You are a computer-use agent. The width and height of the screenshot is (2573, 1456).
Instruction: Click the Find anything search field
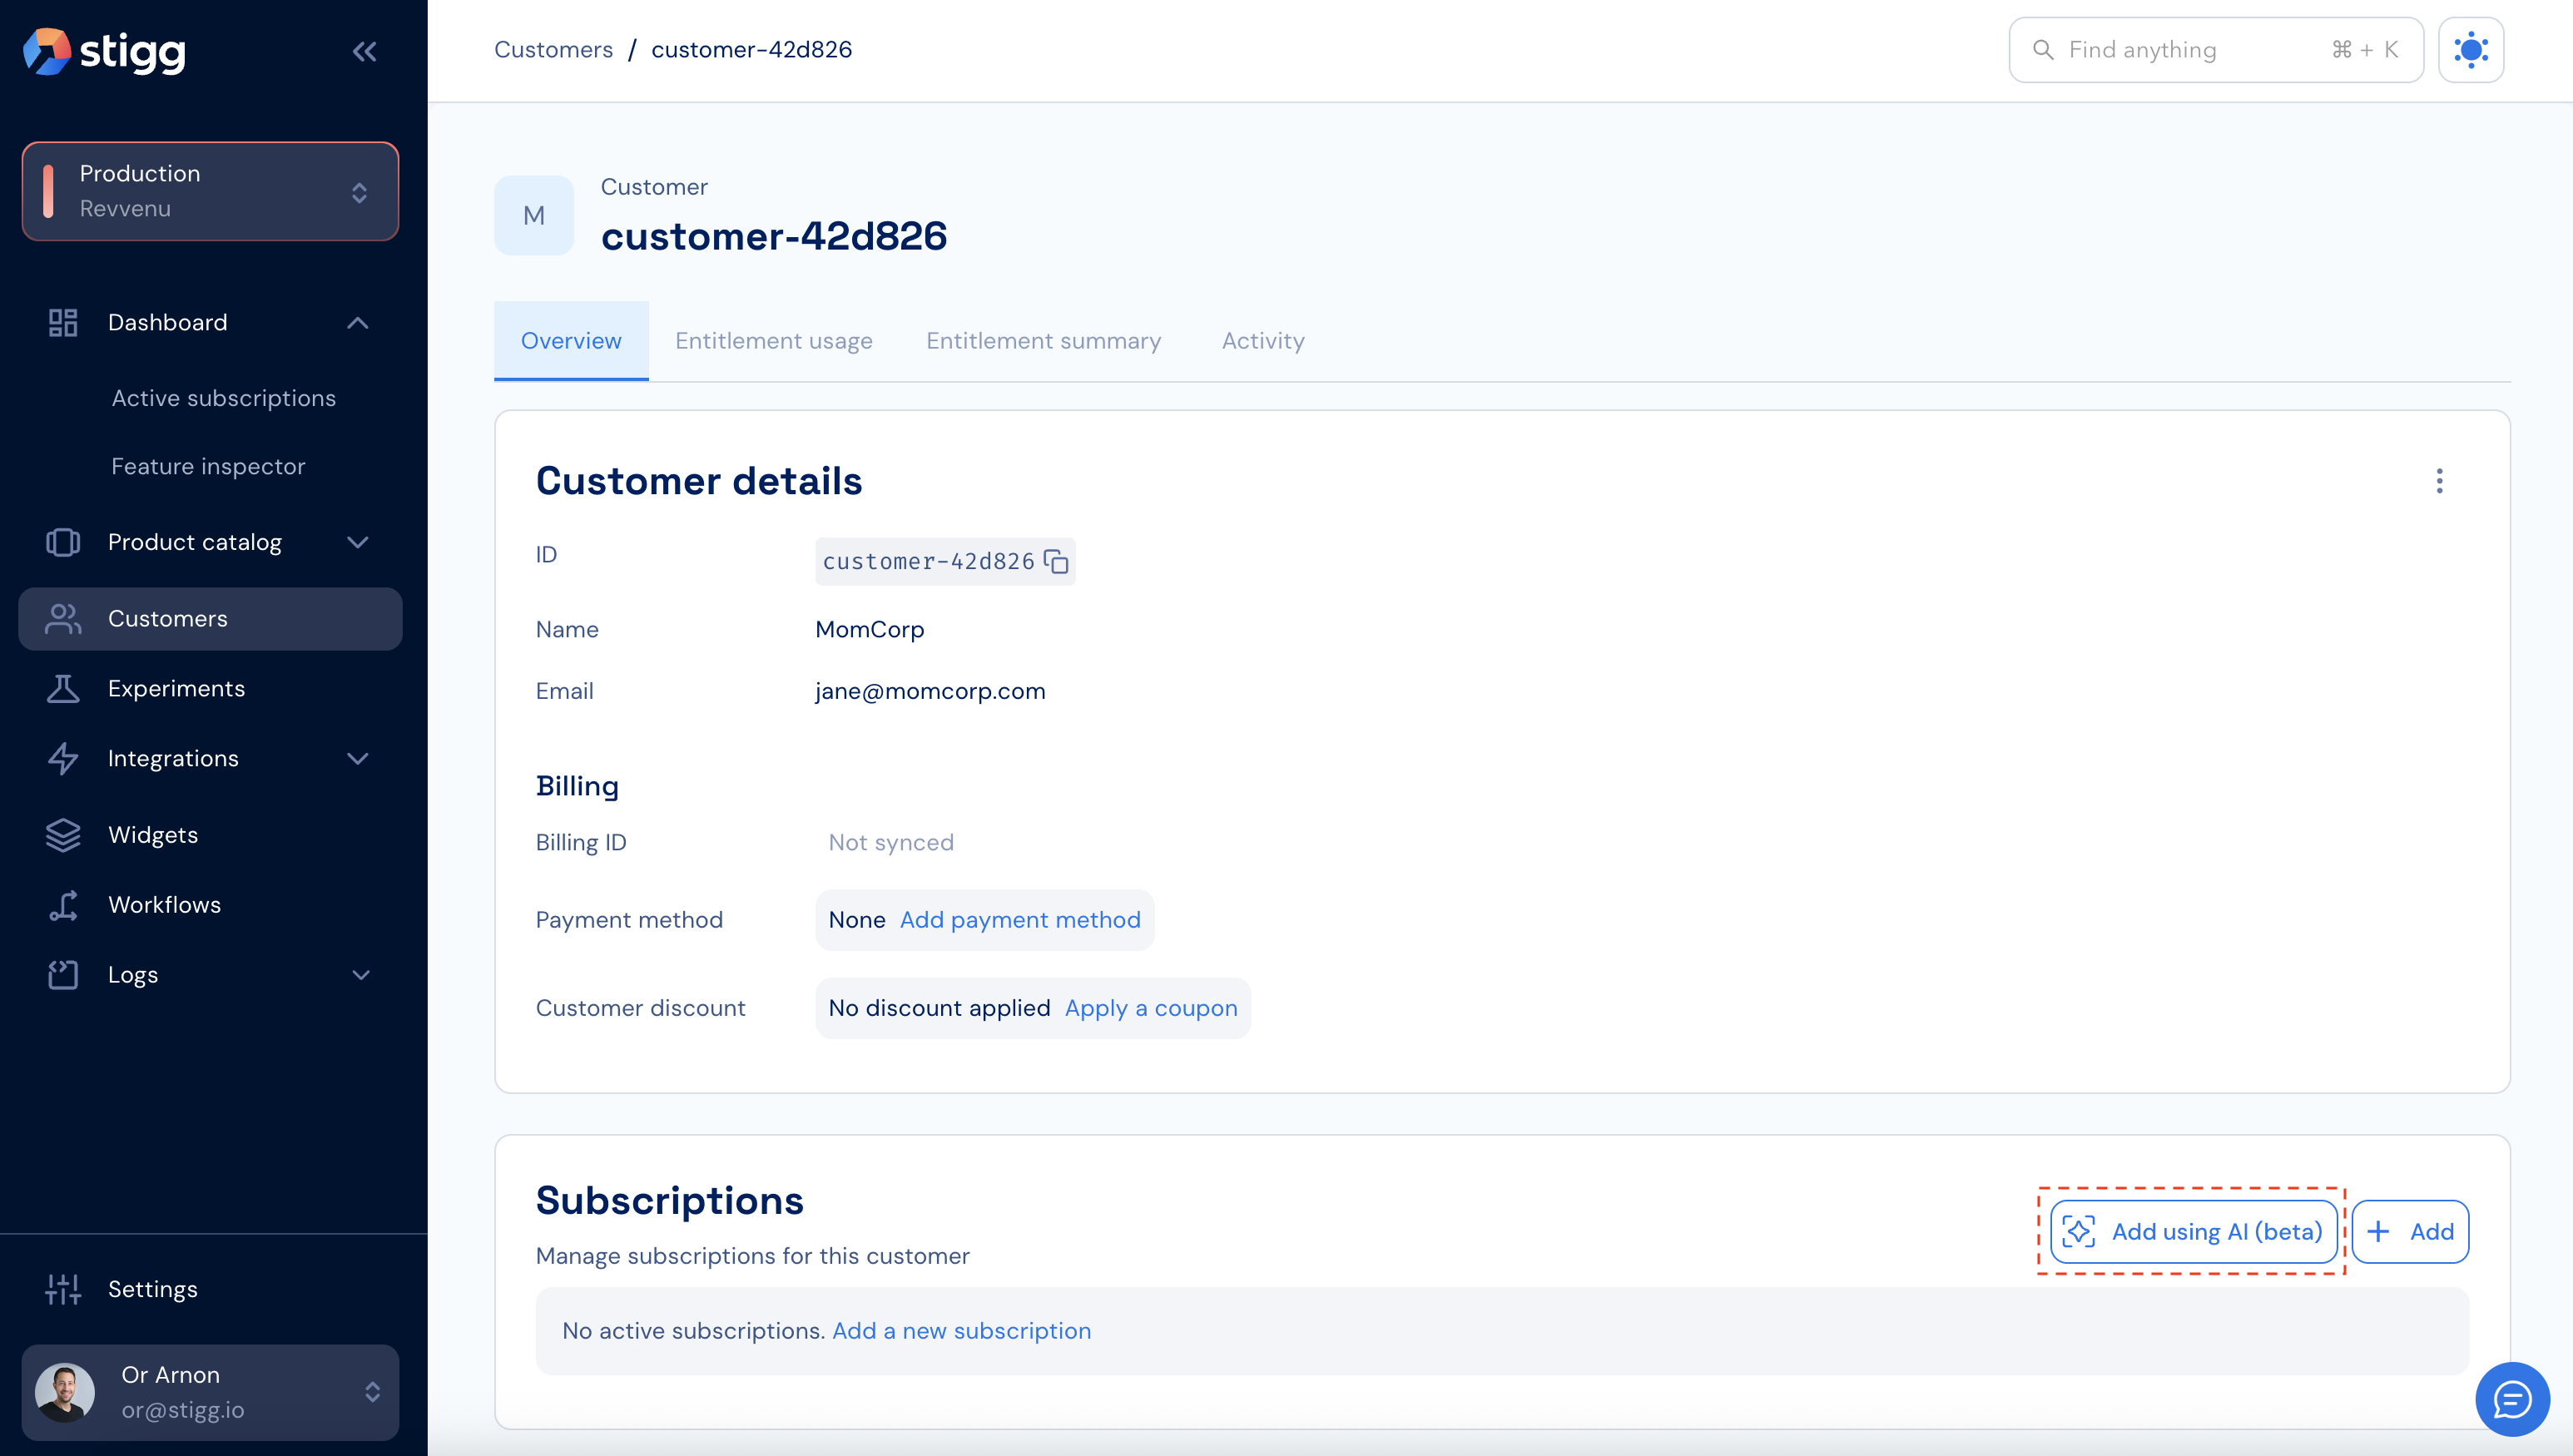2215,50
